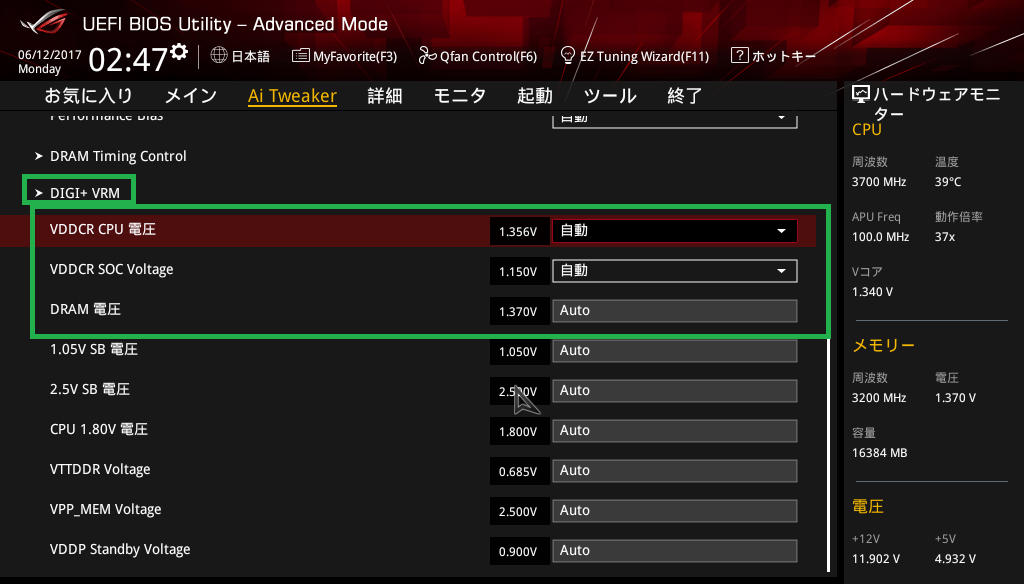Screen dimensions: 1024x584
Task: Click the 06/12/2017 date
Action: point(50,55)
